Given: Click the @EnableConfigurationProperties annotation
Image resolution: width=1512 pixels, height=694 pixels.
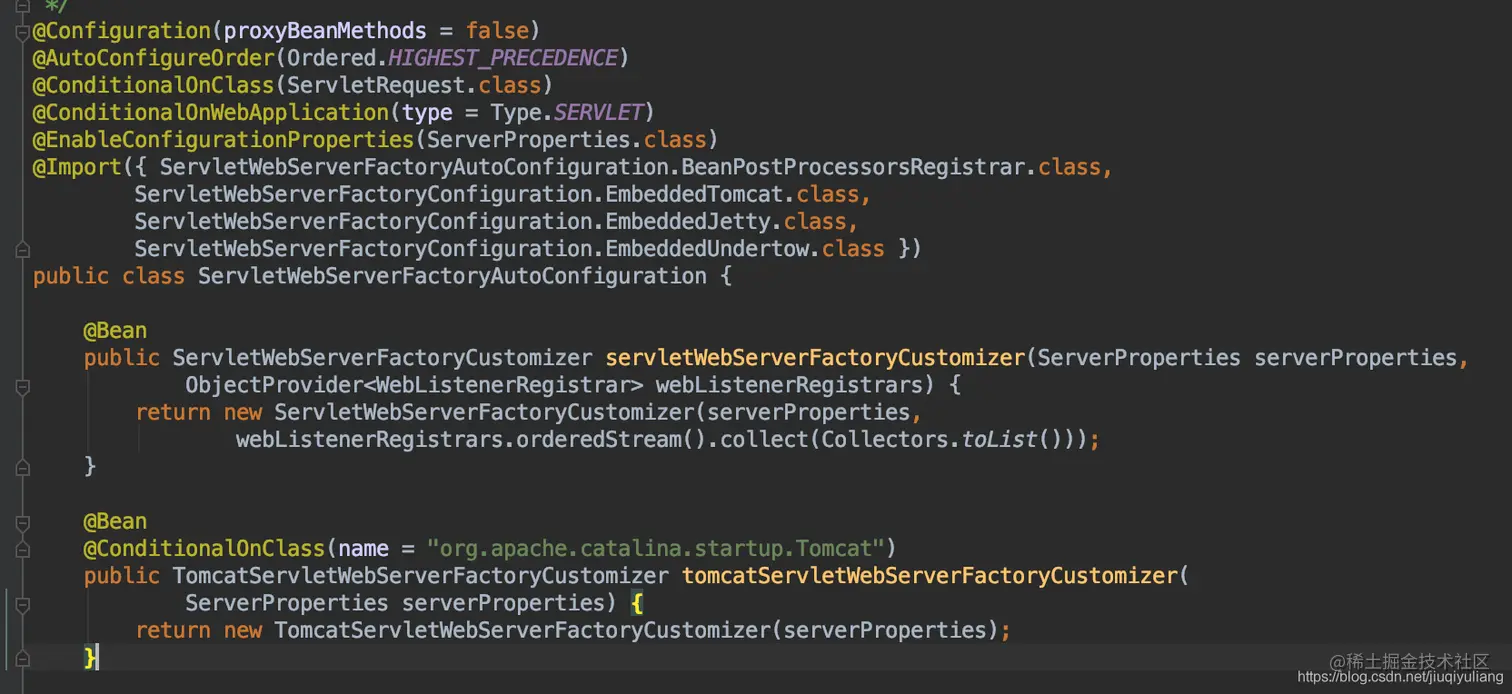Looking at the screenshot, I should (223, 139).
